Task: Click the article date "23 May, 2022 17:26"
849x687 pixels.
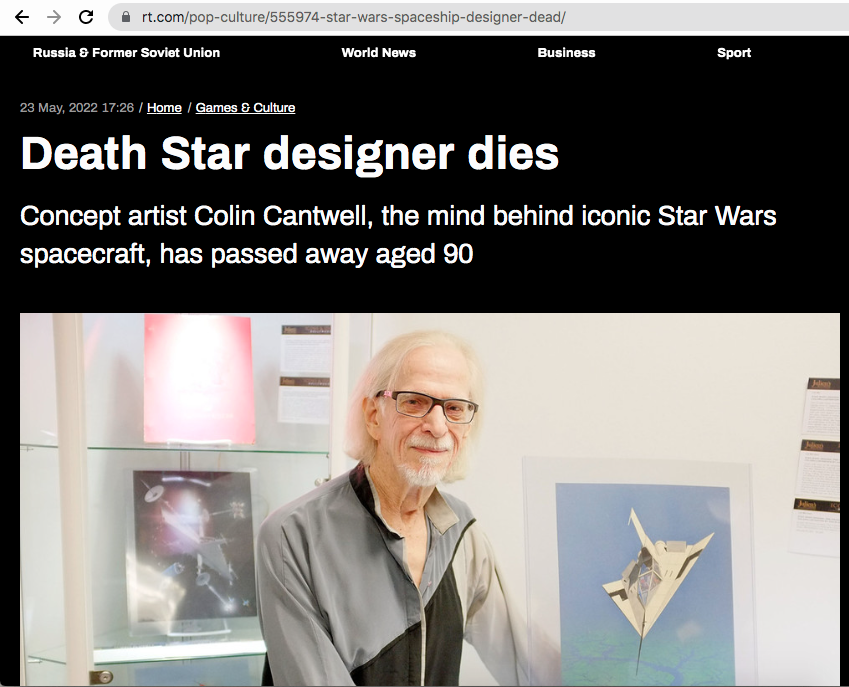Action: click(77, 108)
